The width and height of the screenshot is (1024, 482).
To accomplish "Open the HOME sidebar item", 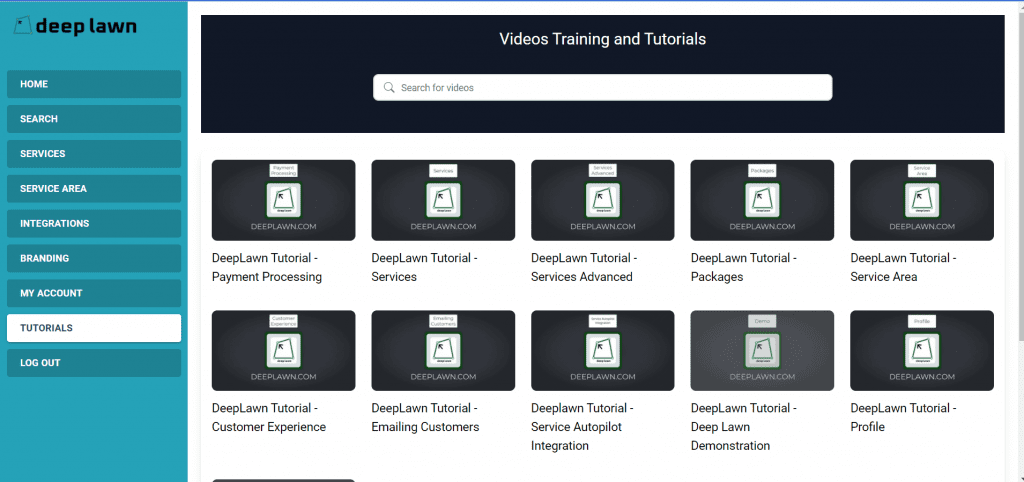I will click(x=94, y=84).
